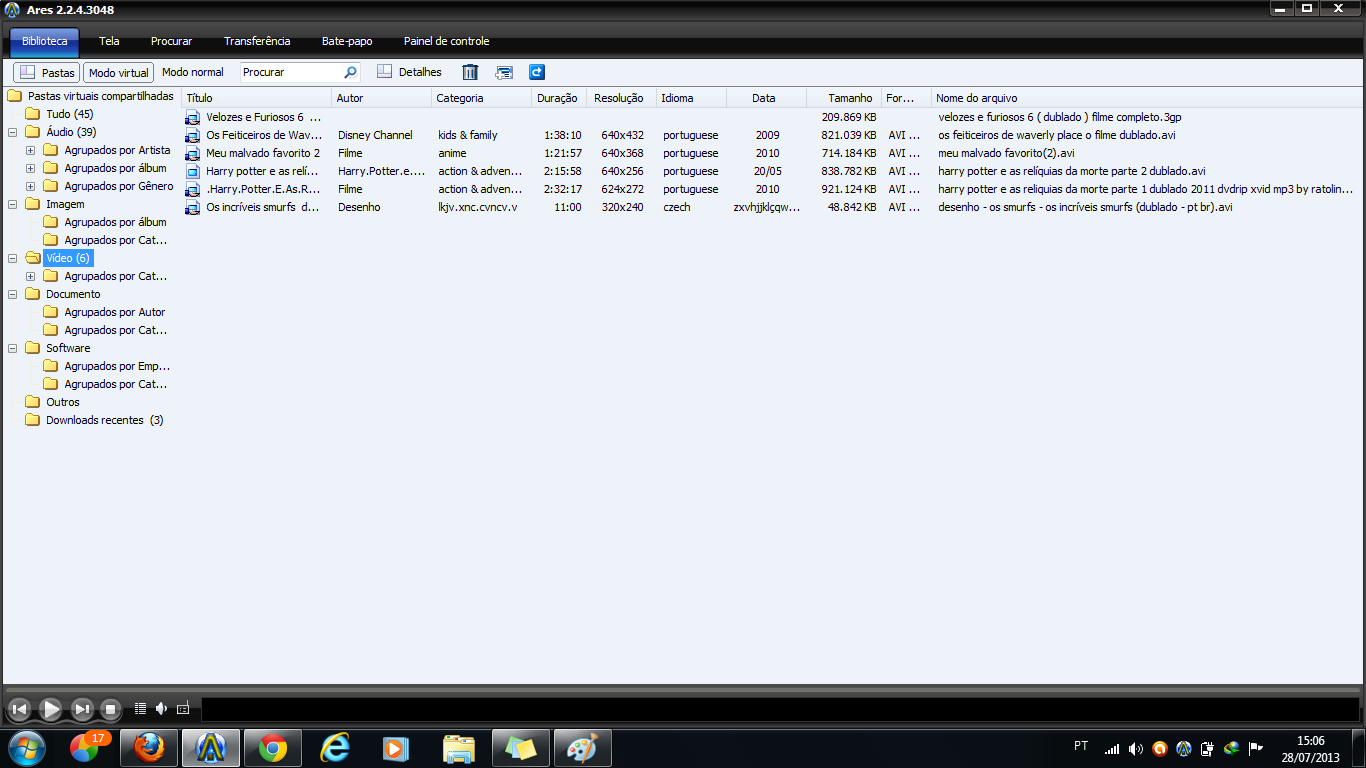Toggle the Pastas folder panel button

[46, 72]
